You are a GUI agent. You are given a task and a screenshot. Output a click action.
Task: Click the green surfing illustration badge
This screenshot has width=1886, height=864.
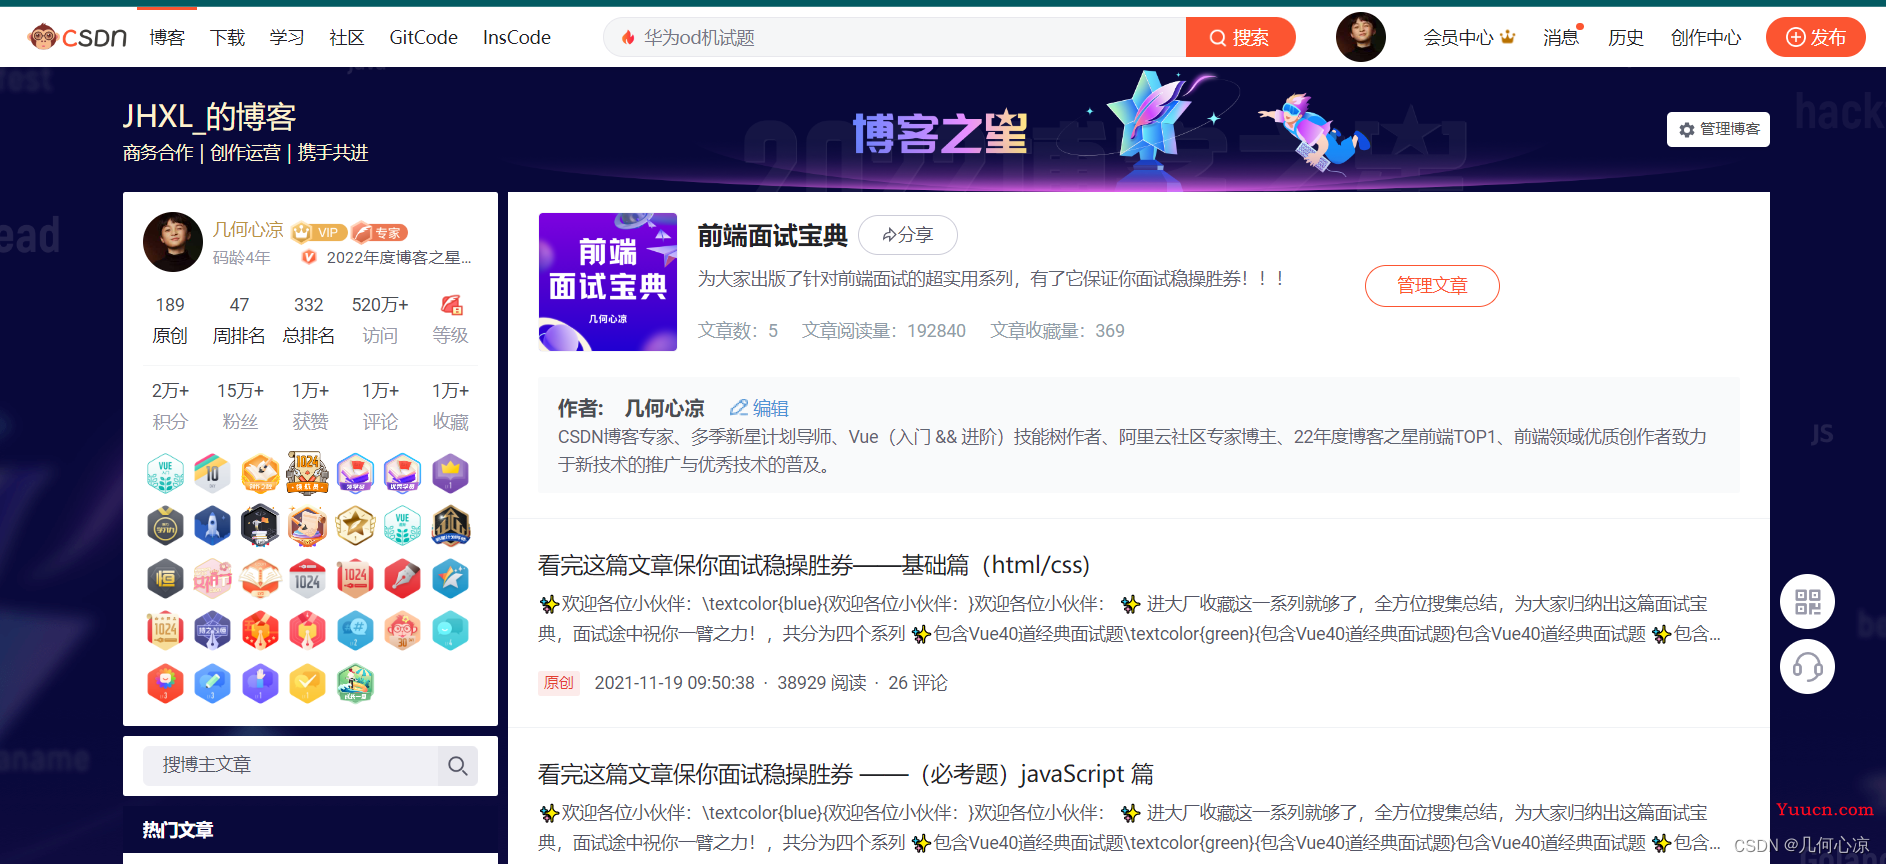coord(355,683)
